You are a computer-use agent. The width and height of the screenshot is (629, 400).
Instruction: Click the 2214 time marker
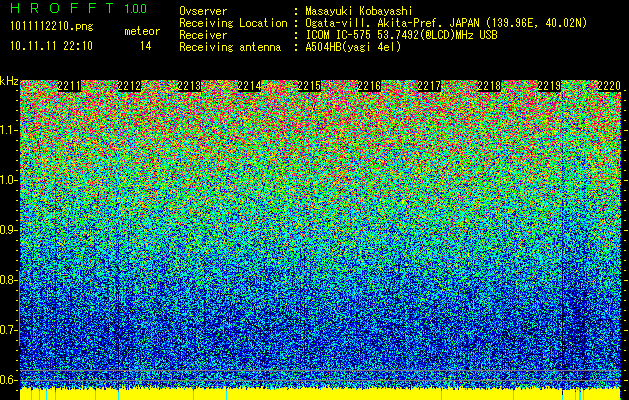249,86
